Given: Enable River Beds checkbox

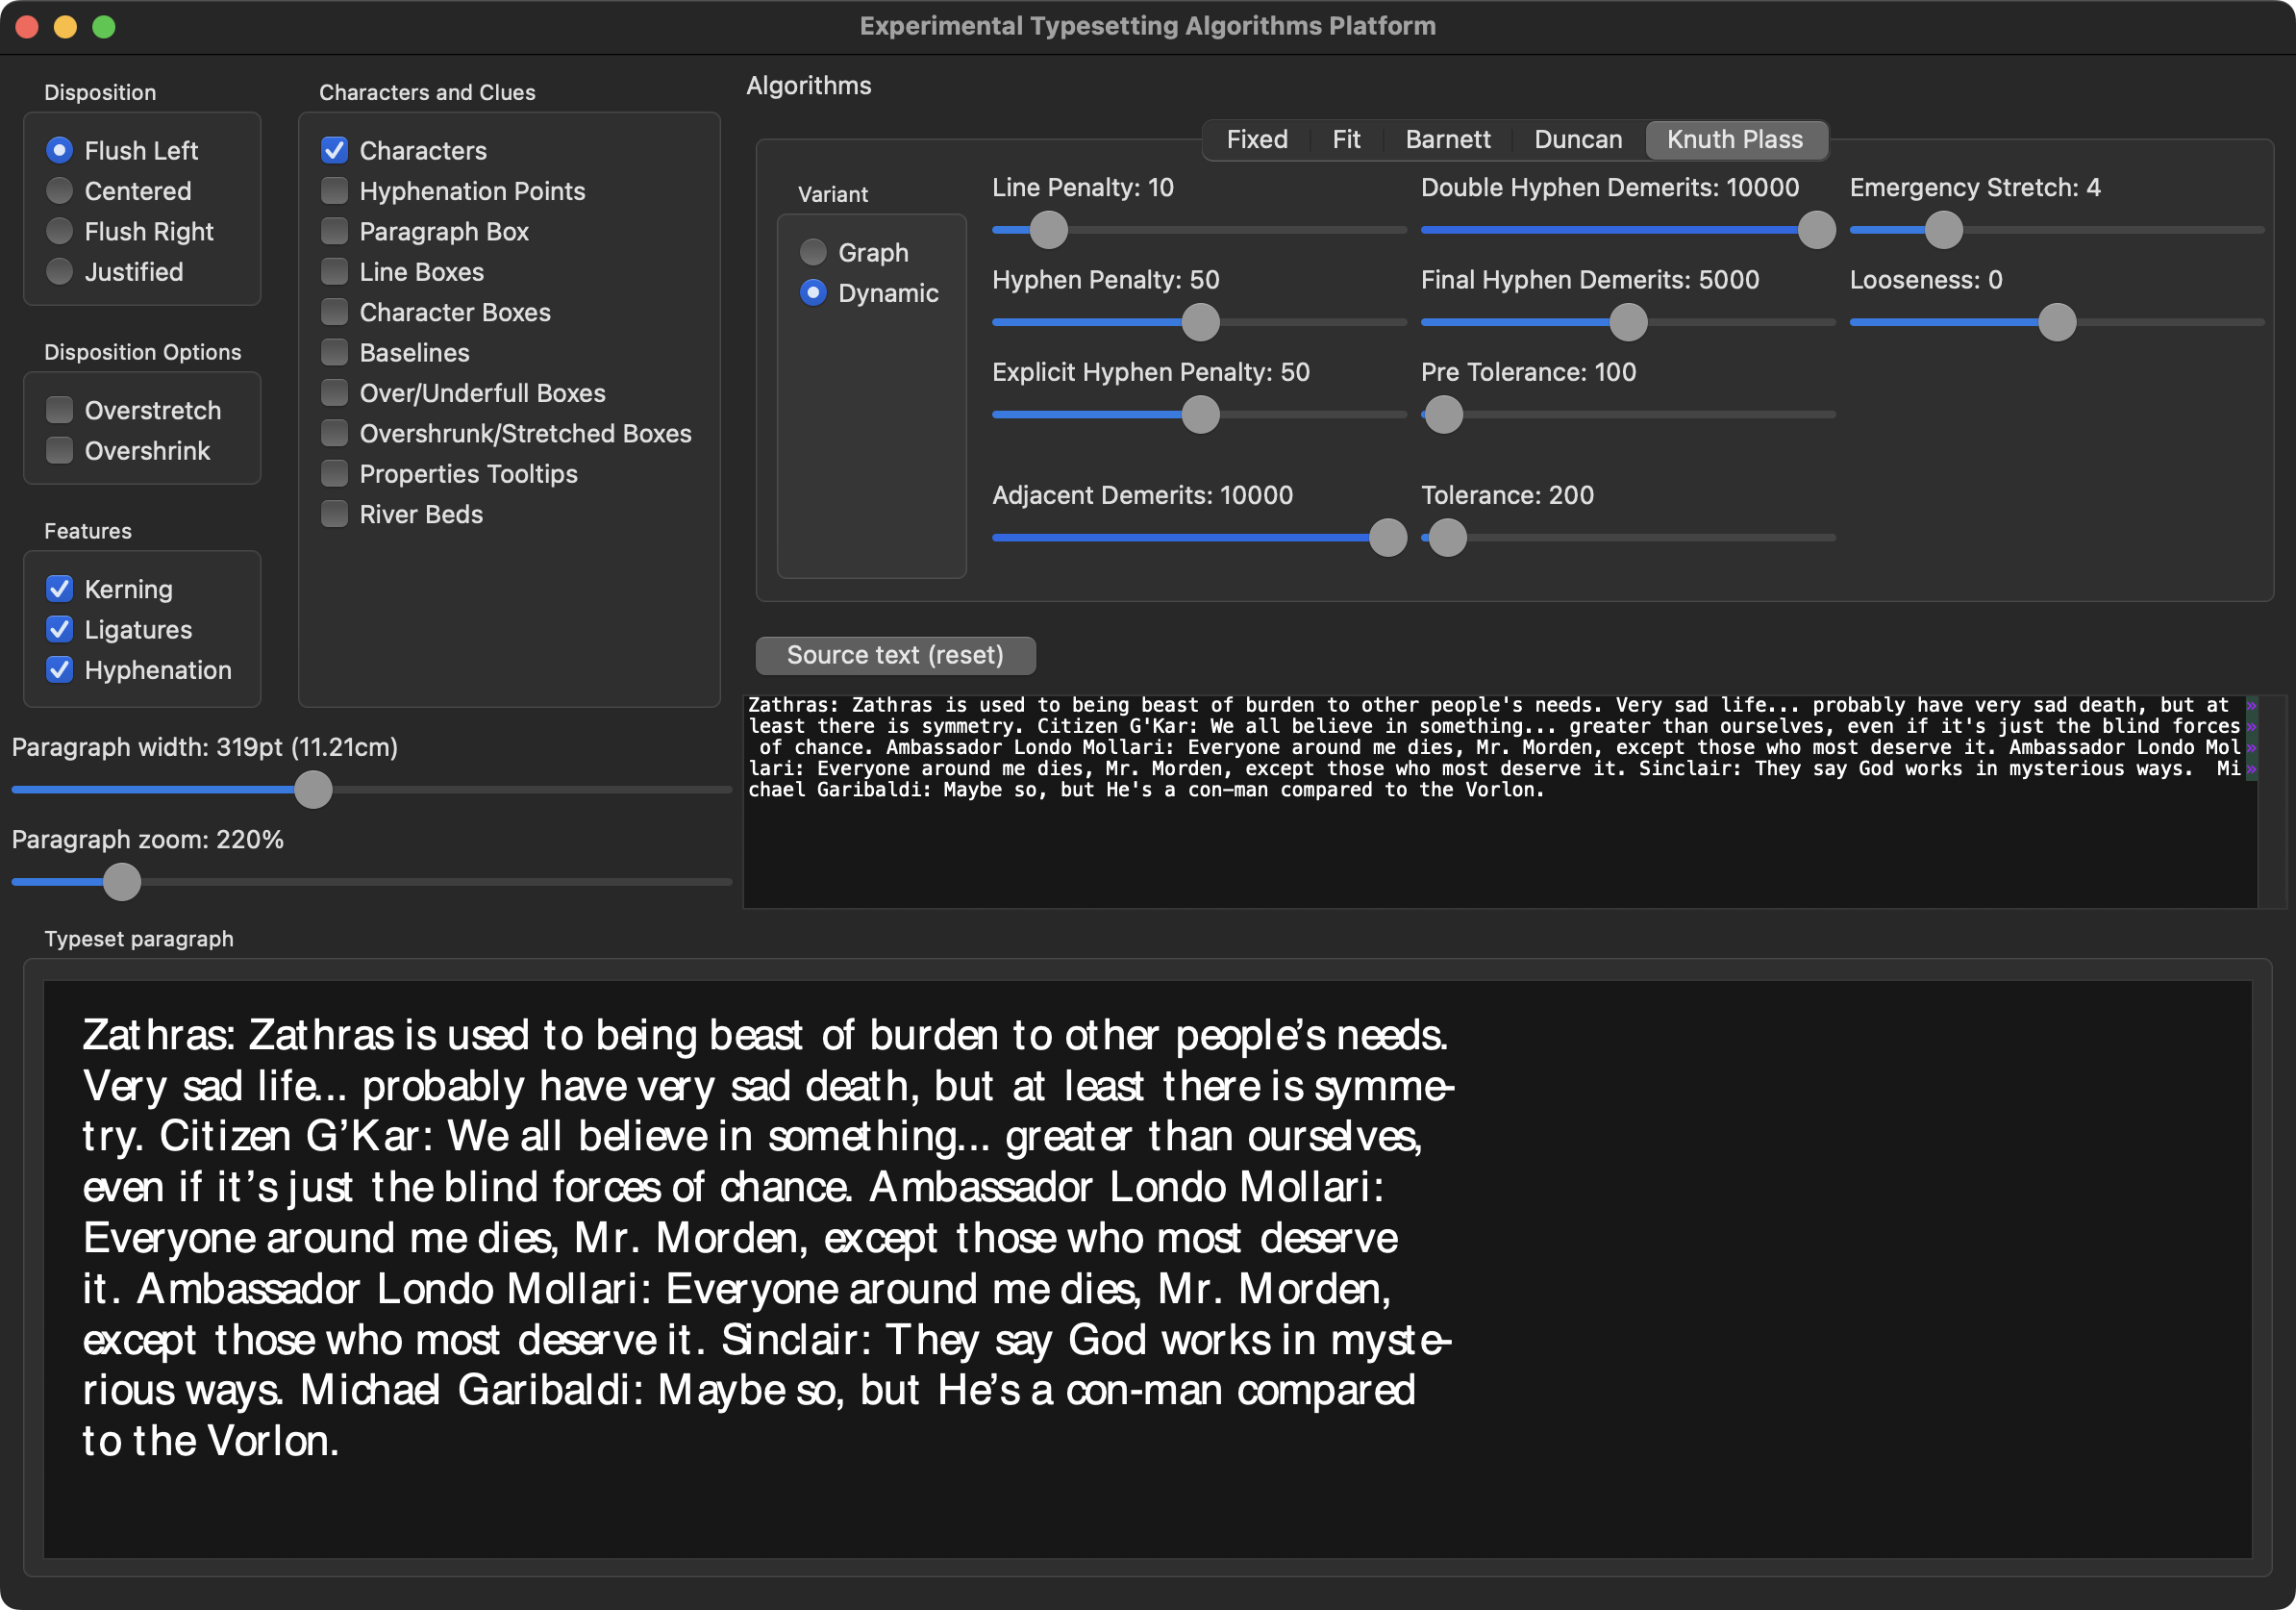Looking at the screenshot, I should pos(334,514).
